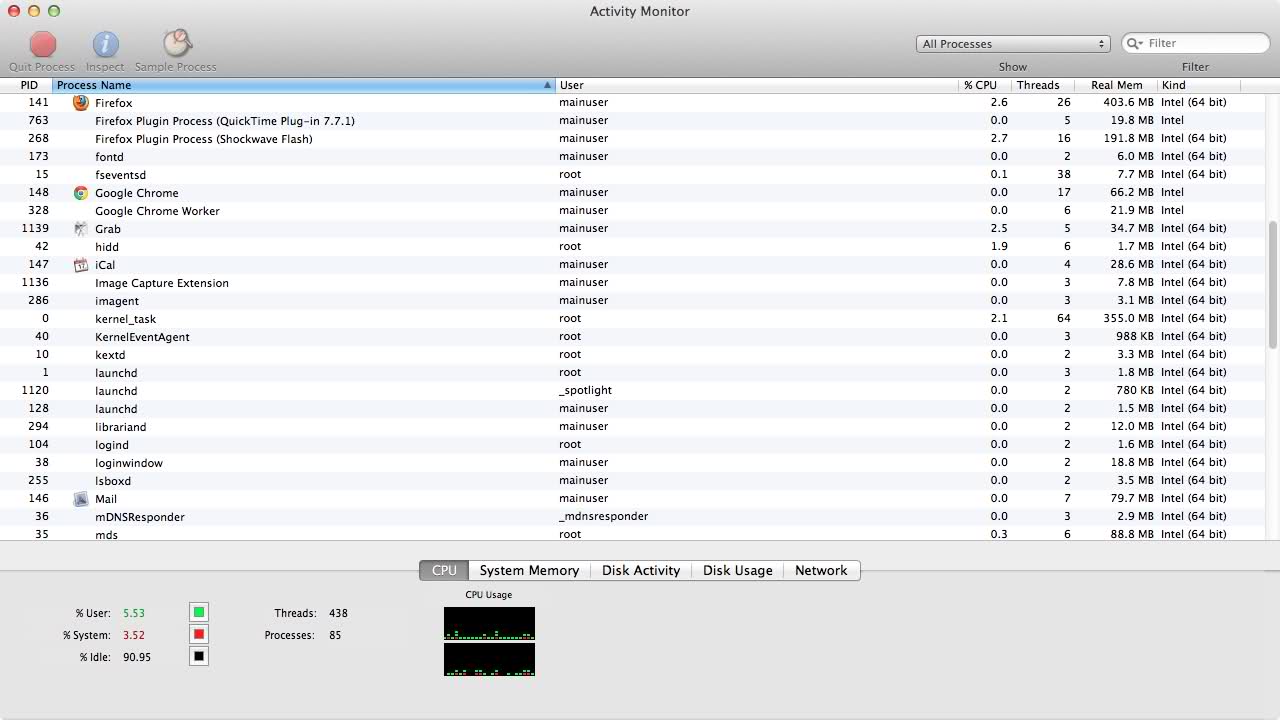Switch to the CPU tab

coord(444,570)
